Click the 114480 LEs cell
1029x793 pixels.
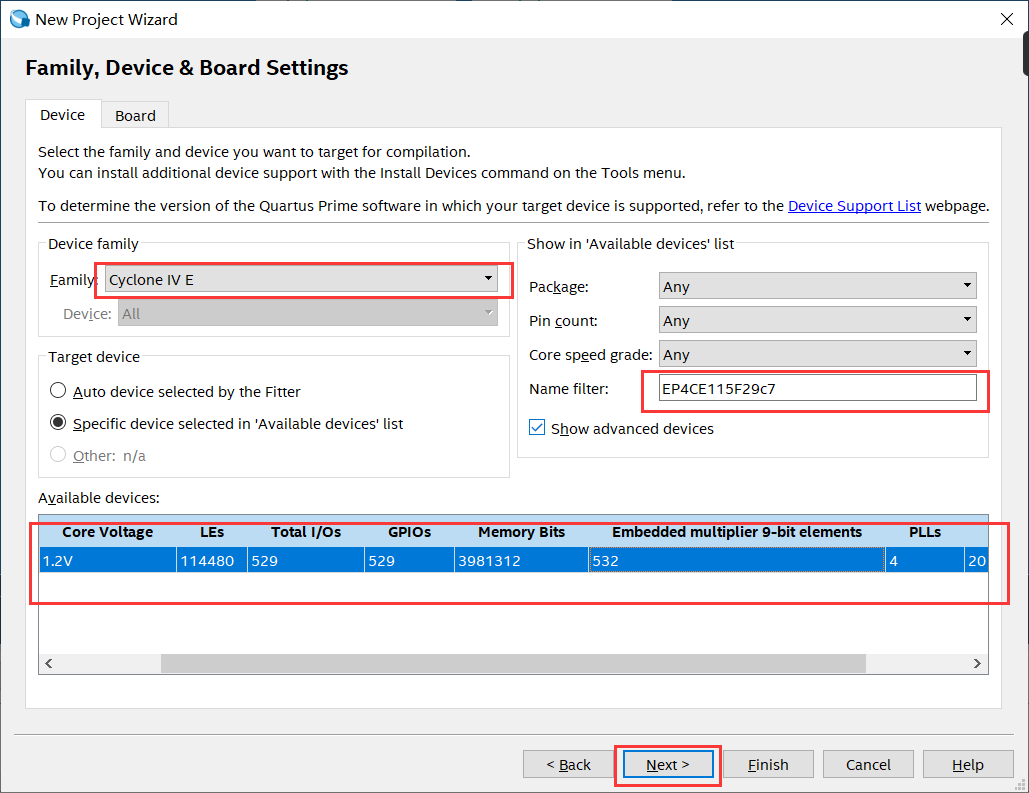[212, 561]
